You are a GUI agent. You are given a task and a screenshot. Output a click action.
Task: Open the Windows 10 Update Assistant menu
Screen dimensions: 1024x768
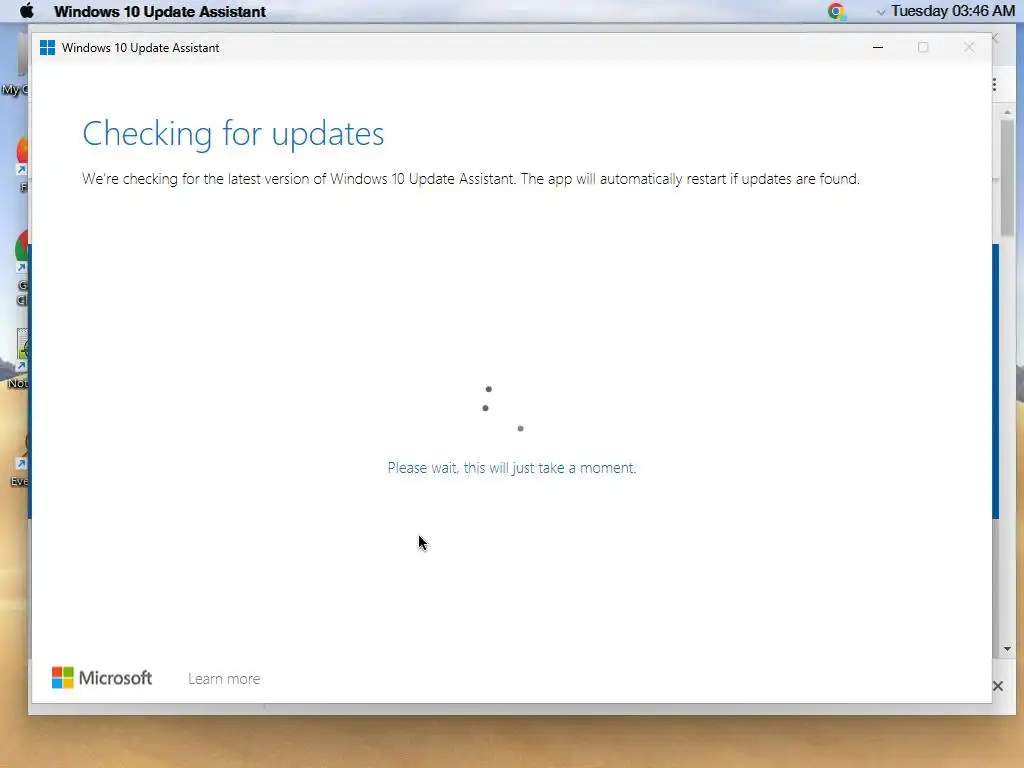click(159, 12)
